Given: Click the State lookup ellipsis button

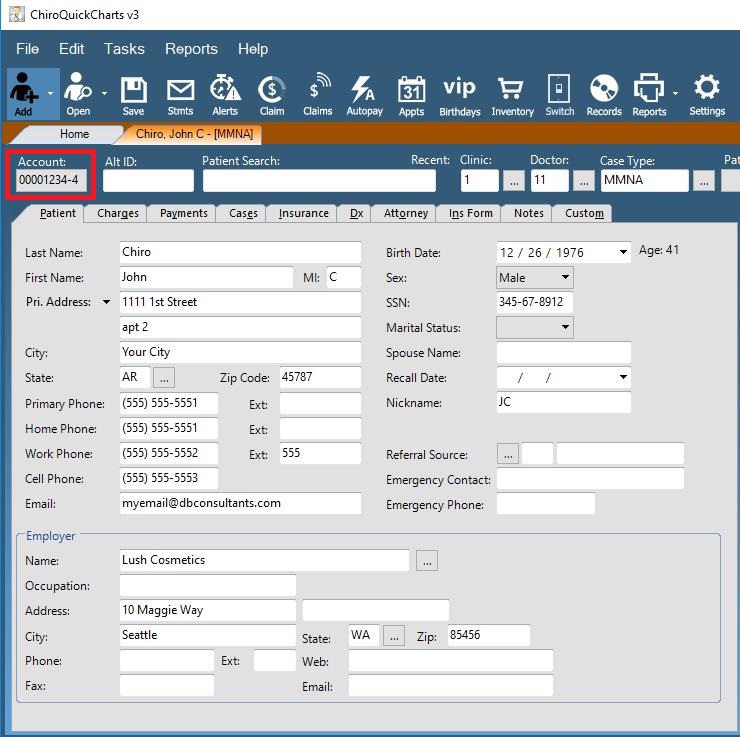Looking at the screenshot, I should pyautogui.click(x=164, y=378).
